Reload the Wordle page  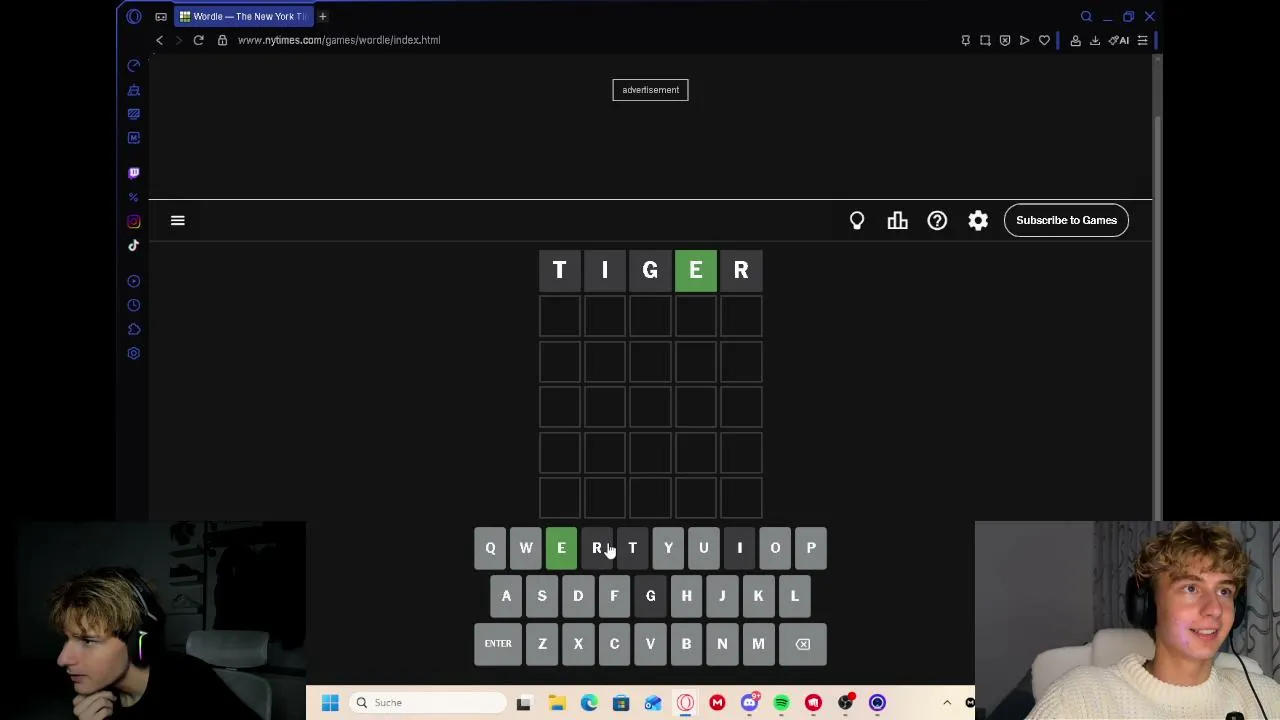coord(198,40)
